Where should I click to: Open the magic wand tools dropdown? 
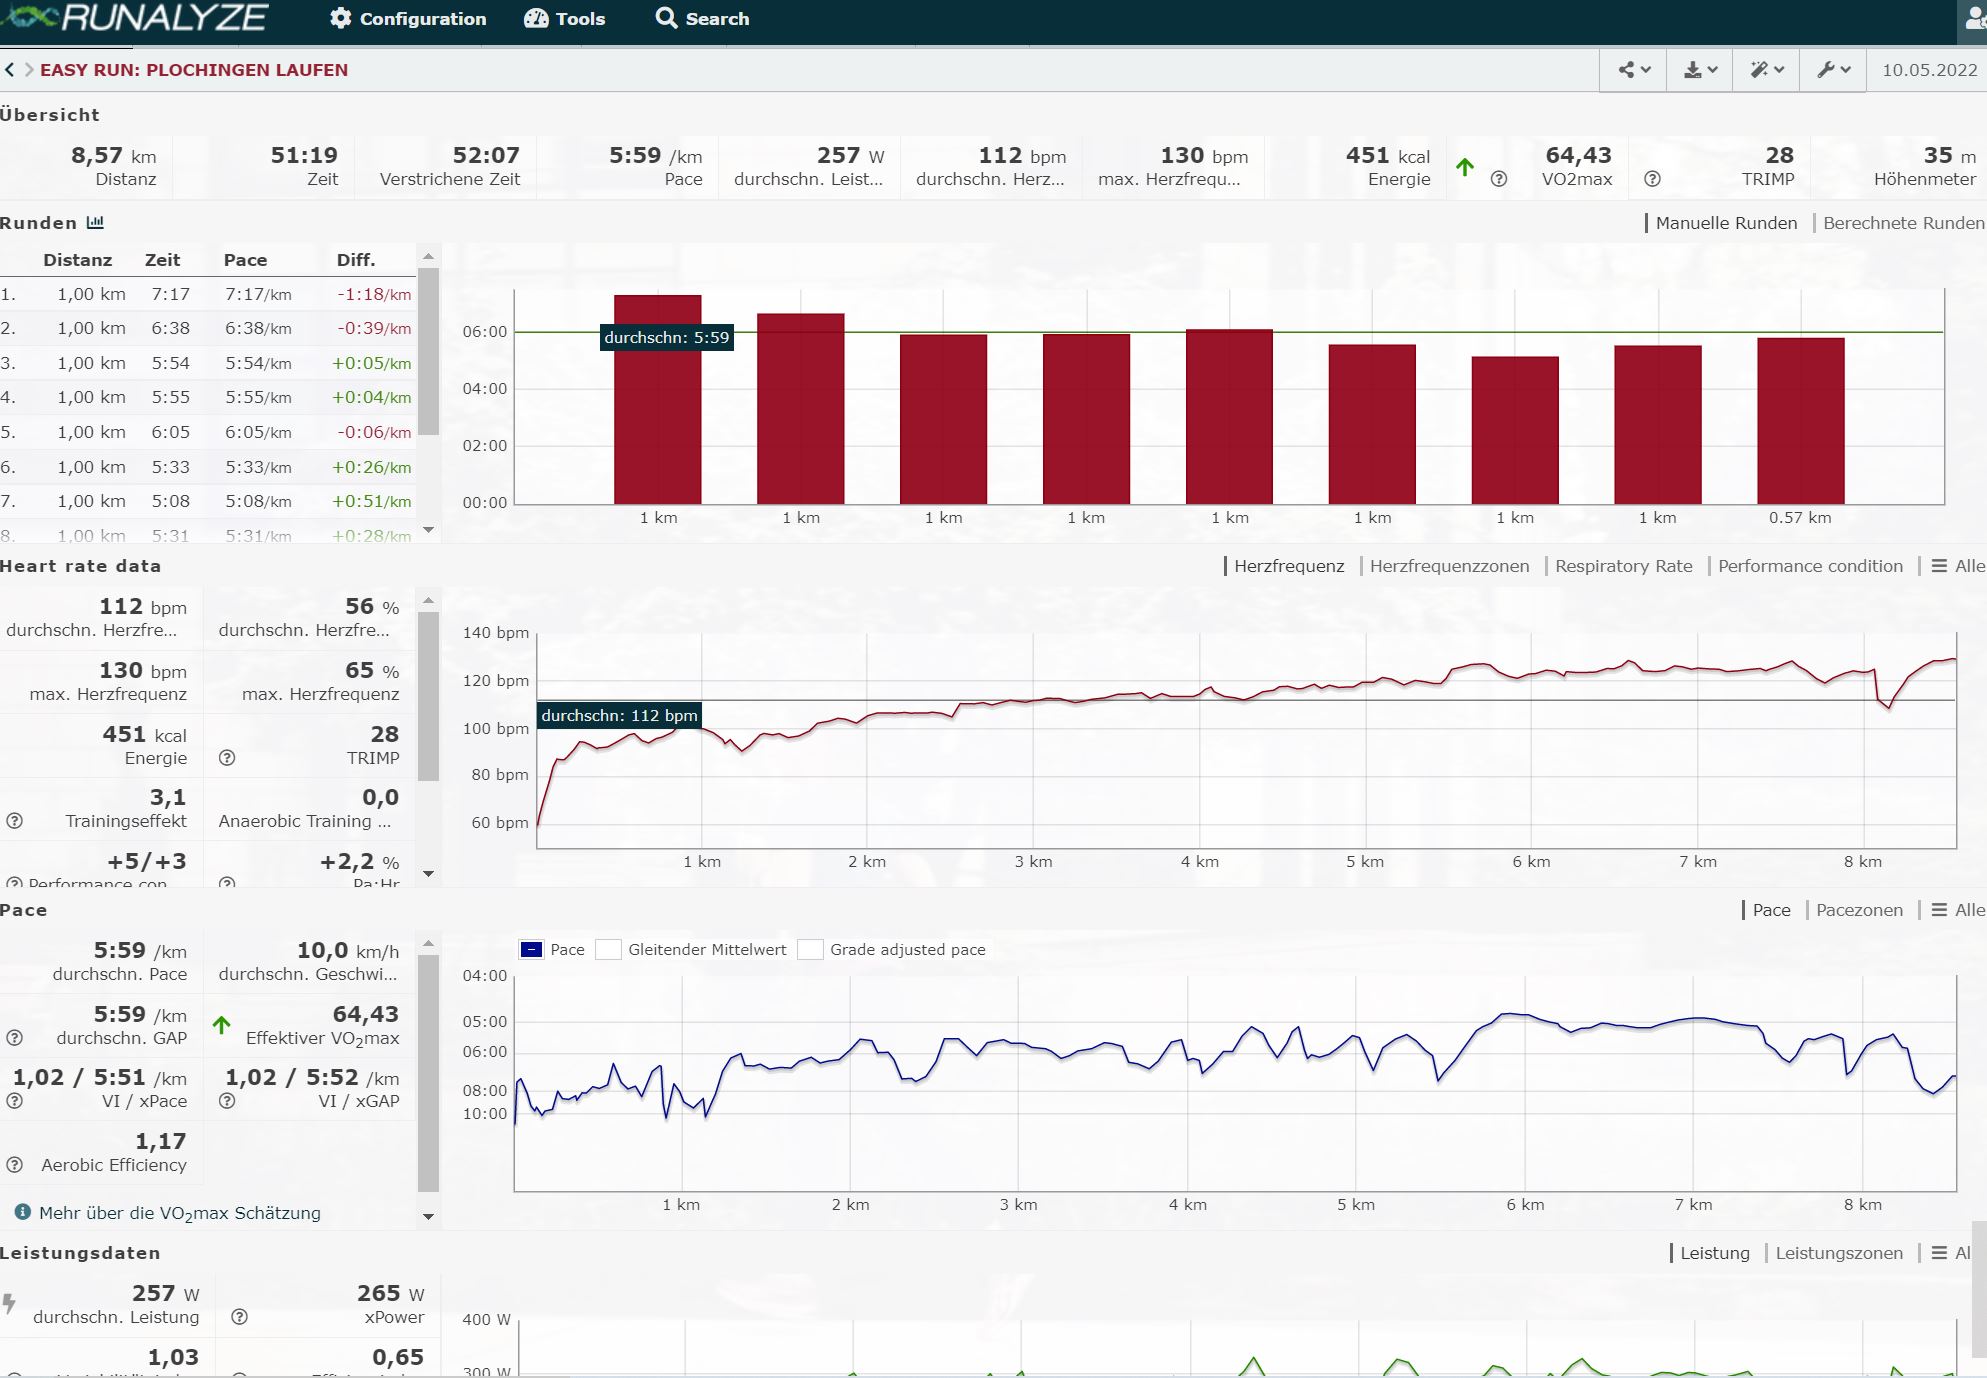(x=1766, y=70)
